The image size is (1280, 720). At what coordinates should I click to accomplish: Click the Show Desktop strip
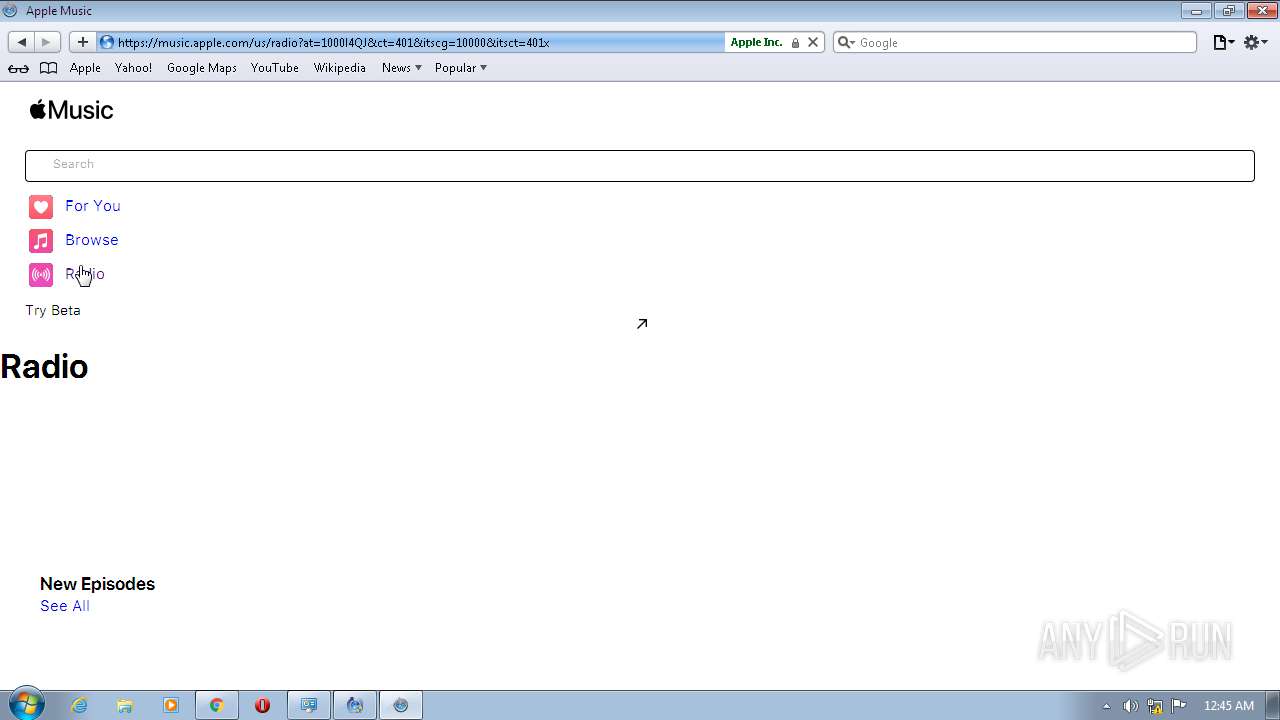click(x=1272, y=705)
